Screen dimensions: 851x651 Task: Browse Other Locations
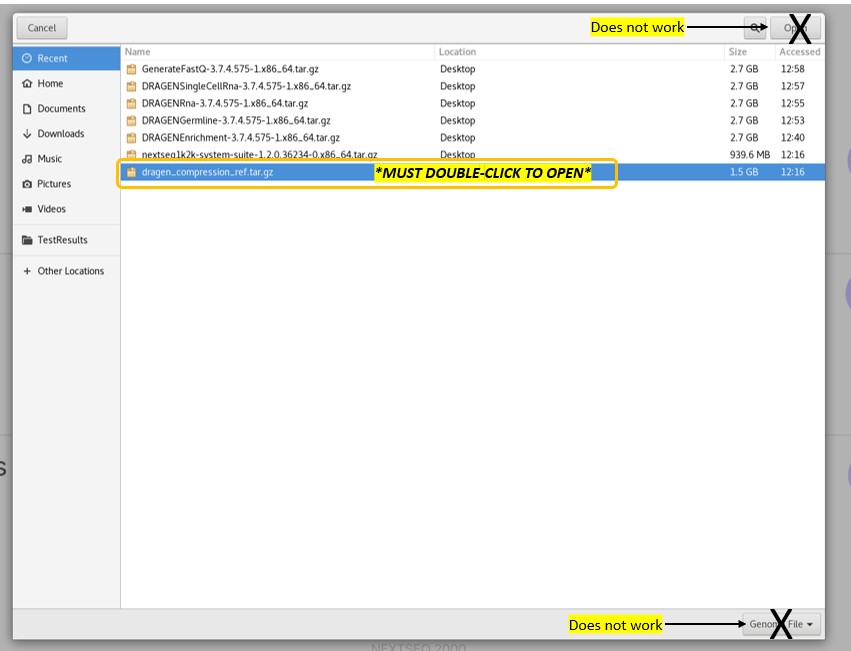tap(70, 271)
